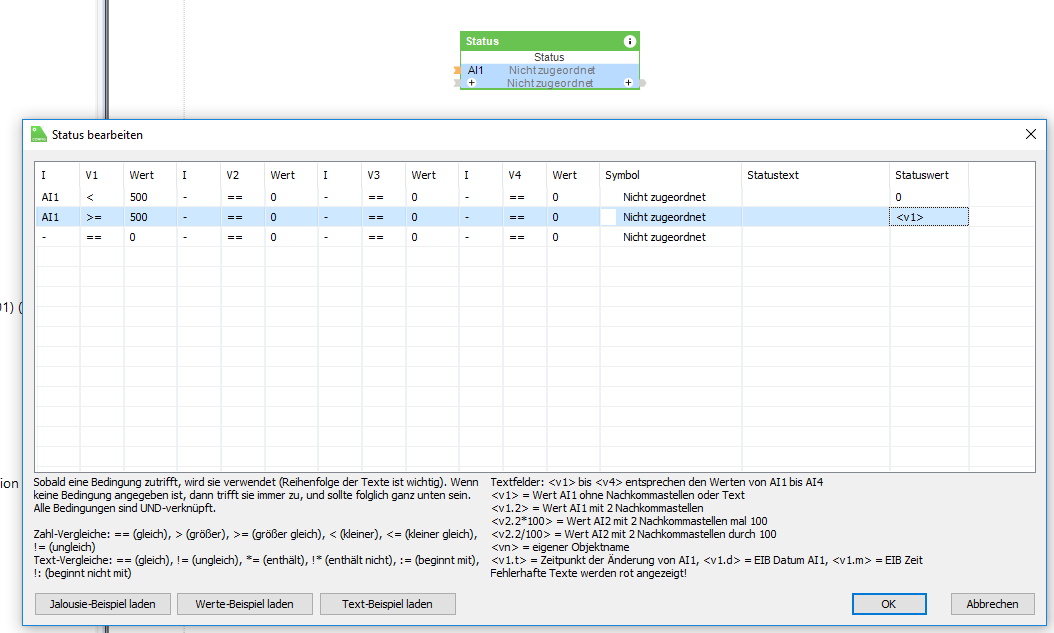Click empty Statustext cell in highlighted row
The width and height of the screenshot is (1054, 633).
pyautogui.click(x=816, y=217)
